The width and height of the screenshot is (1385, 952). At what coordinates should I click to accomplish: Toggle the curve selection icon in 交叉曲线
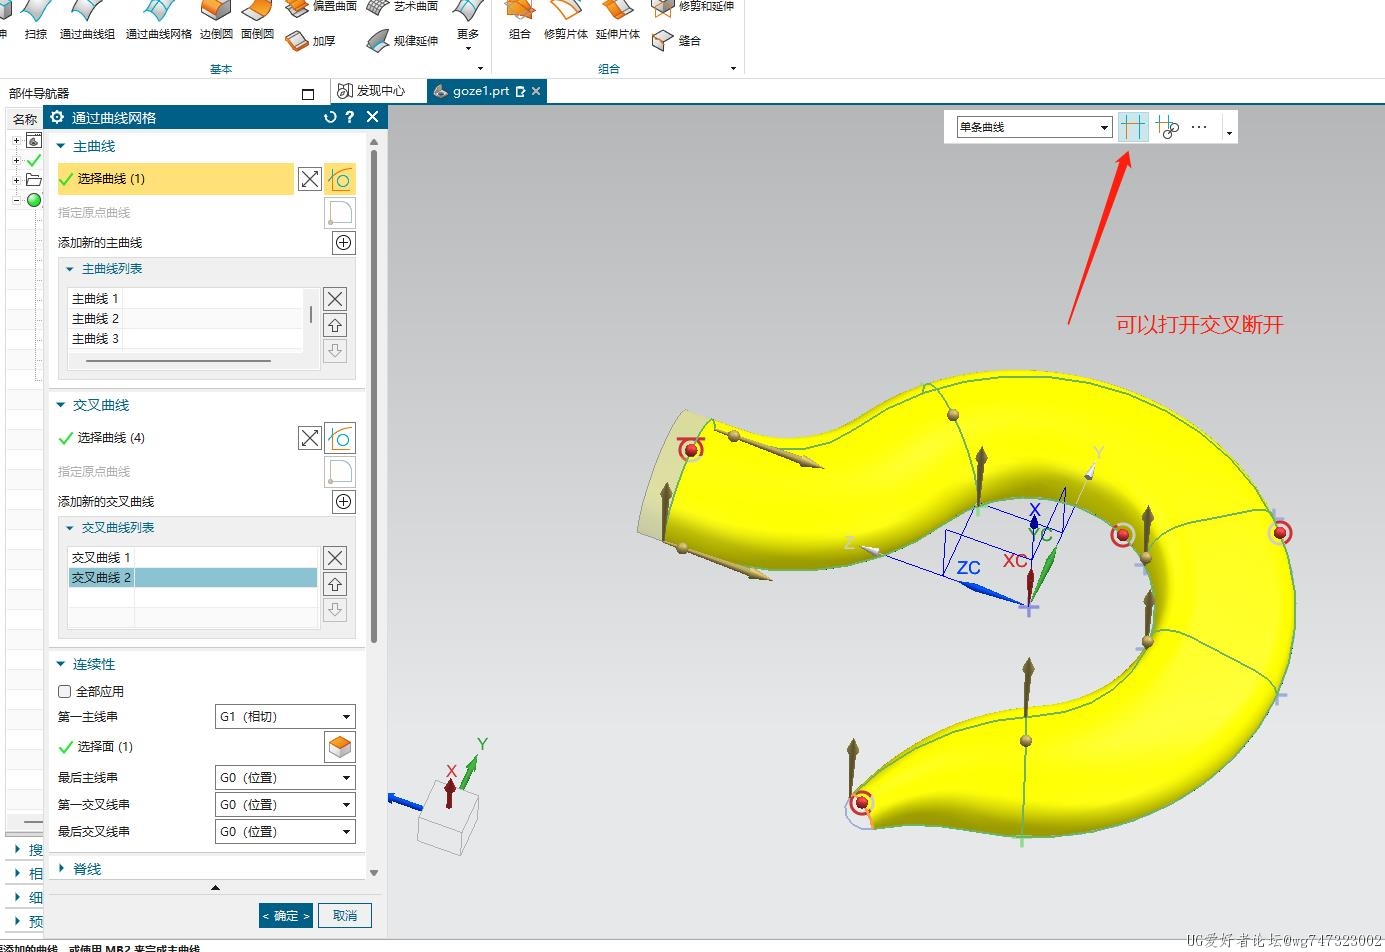click(x=340, y=438)
